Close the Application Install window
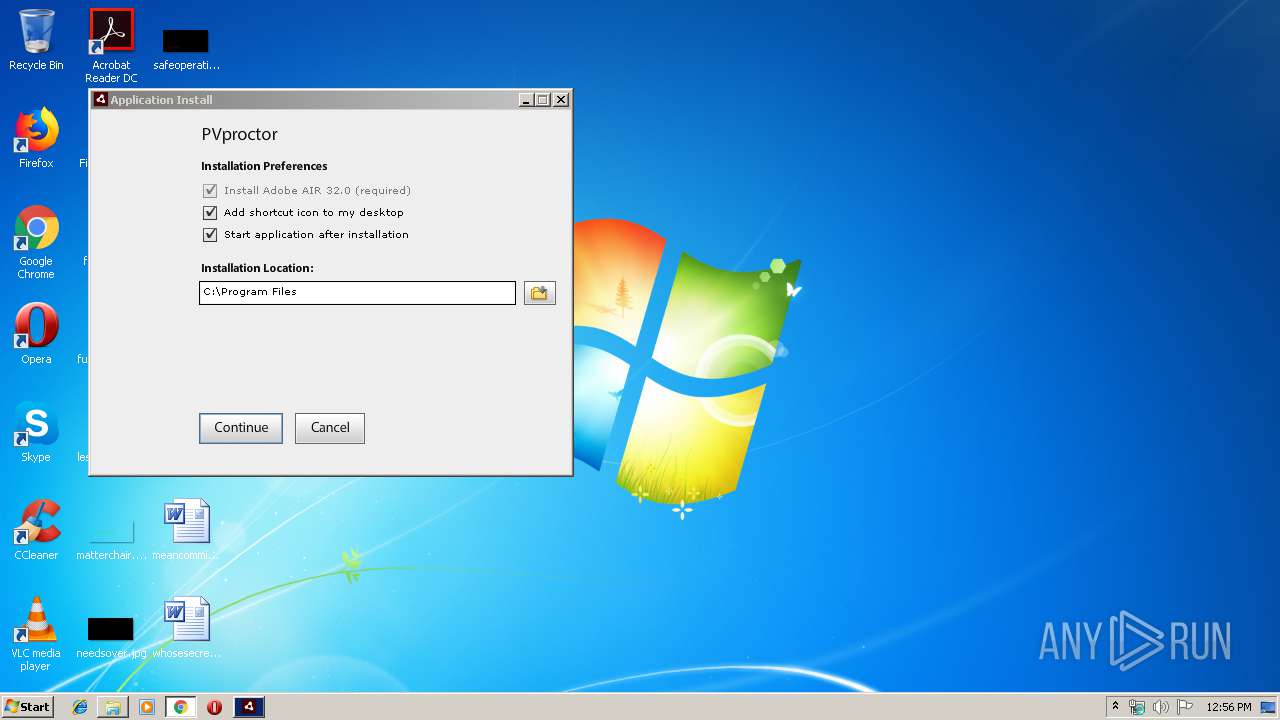The height and width of the screenshot is (720, 1280). (x=561, y=100)
